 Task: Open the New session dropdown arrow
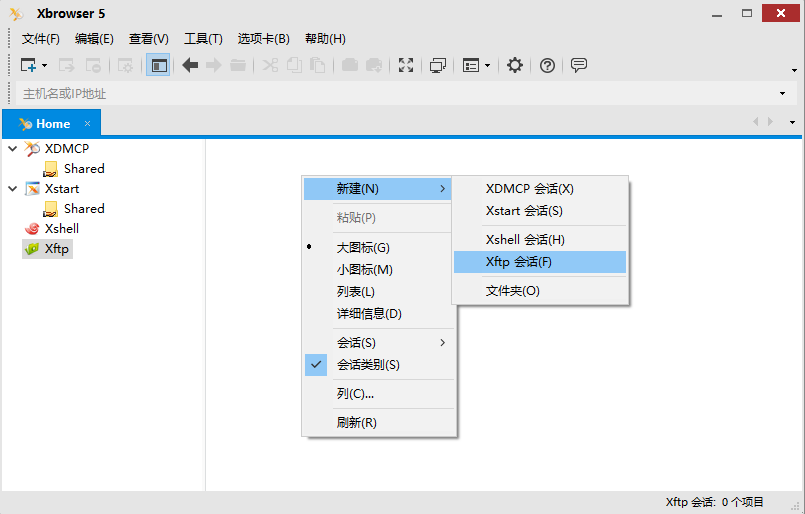45,66
